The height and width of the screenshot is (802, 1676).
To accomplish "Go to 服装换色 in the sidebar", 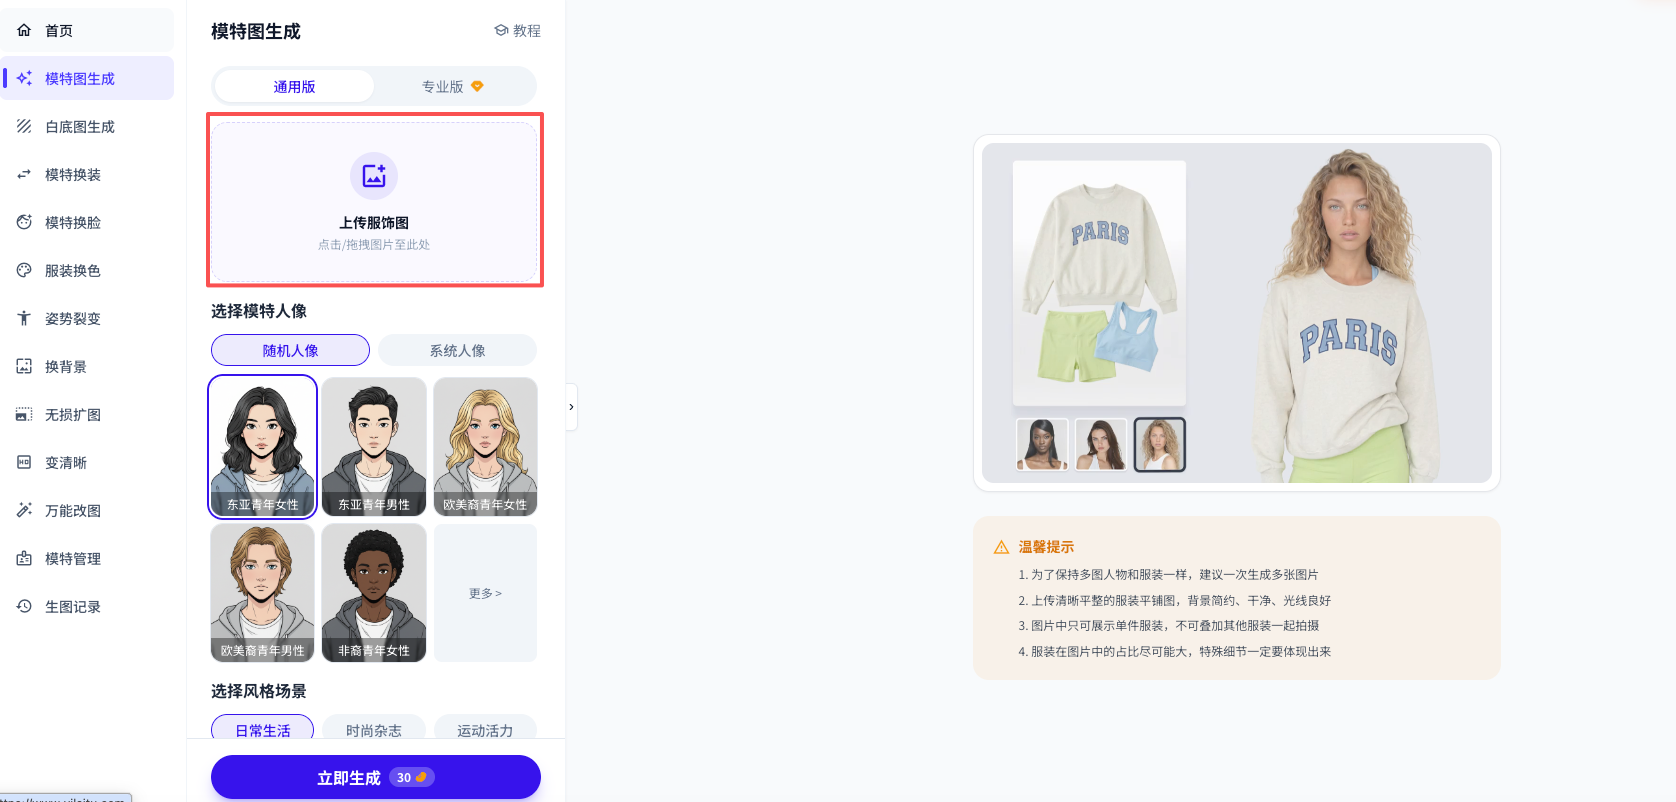I will (87, 270).
